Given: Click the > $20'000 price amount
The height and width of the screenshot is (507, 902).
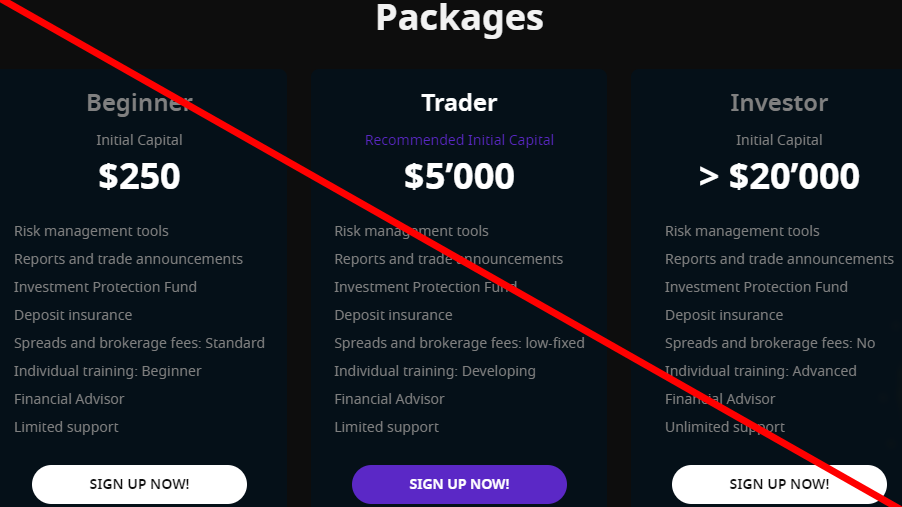Looking at the screenshot, I should pos(779,176).
